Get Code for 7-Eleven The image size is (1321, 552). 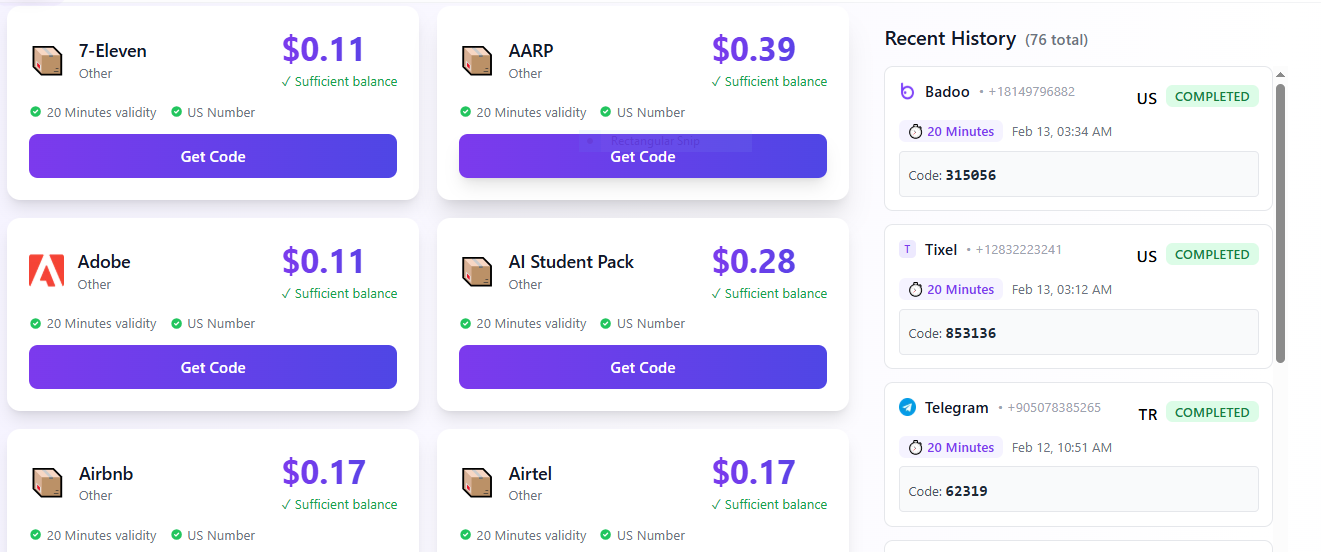coord(213,156)
